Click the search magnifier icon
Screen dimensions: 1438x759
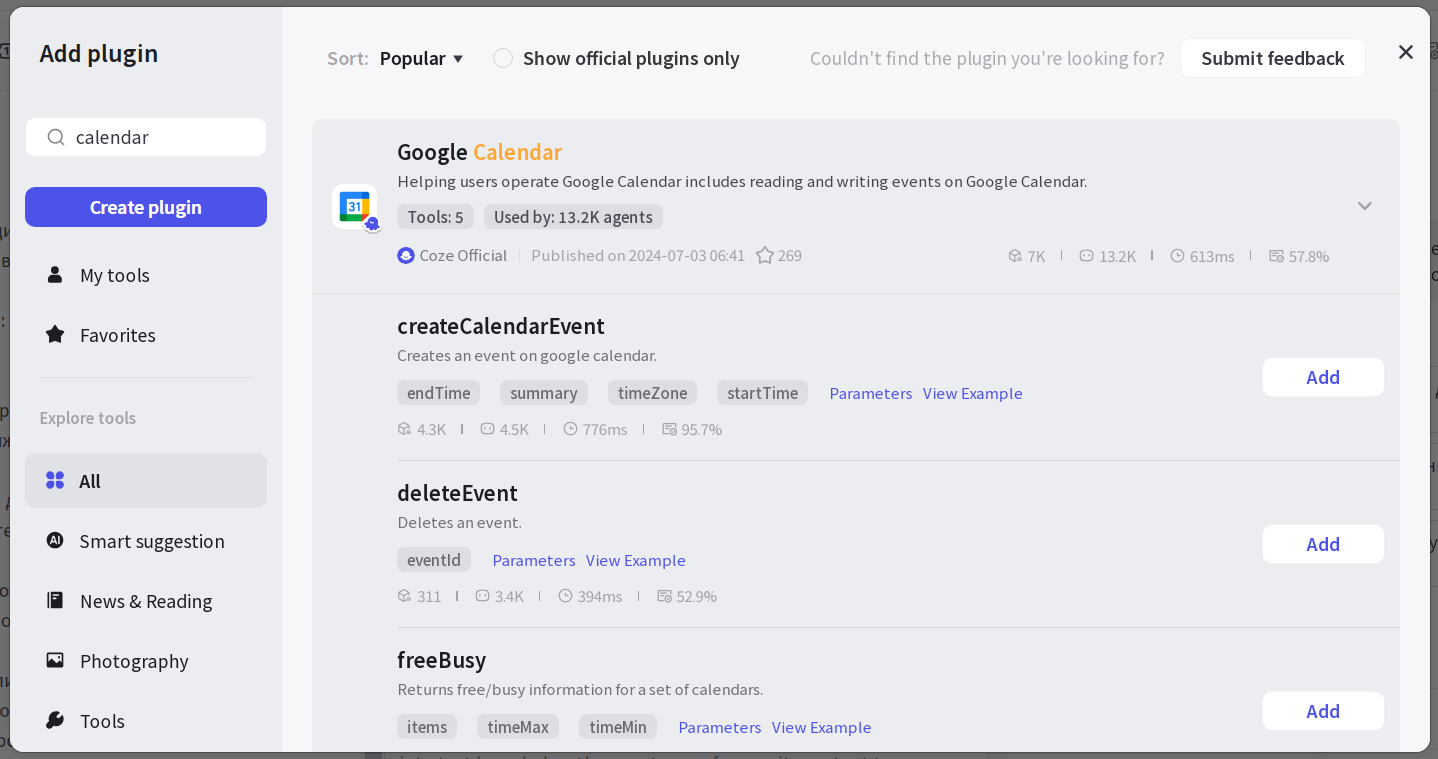click(x=56, y=137)
